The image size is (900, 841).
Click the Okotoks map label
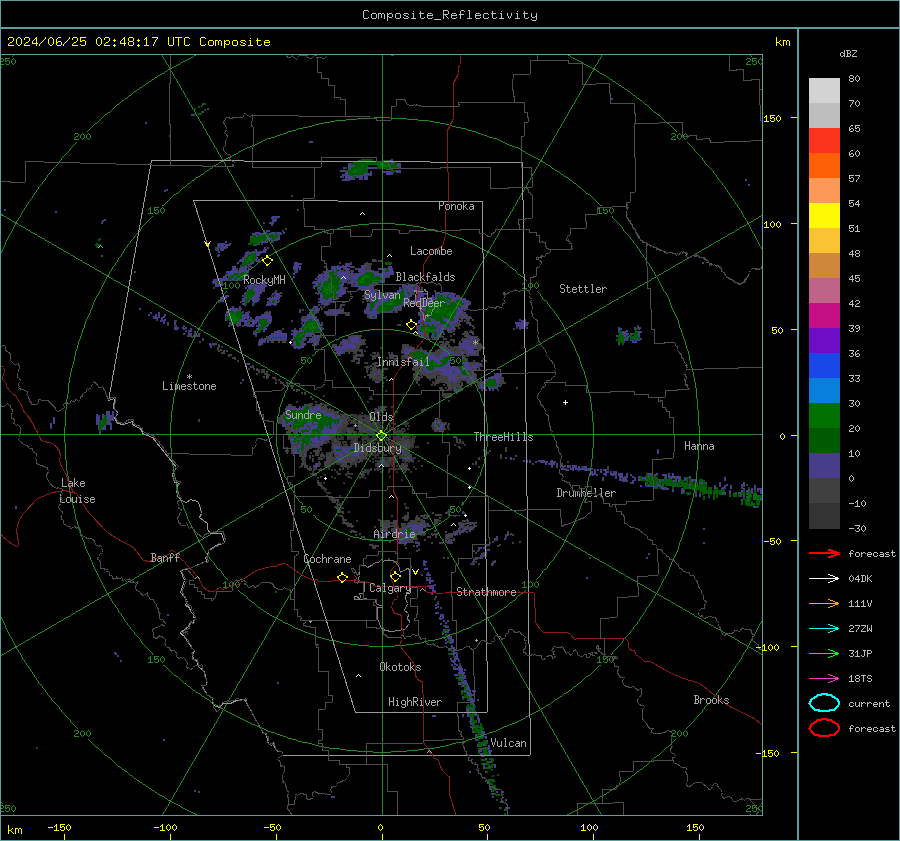click(400, 667)
